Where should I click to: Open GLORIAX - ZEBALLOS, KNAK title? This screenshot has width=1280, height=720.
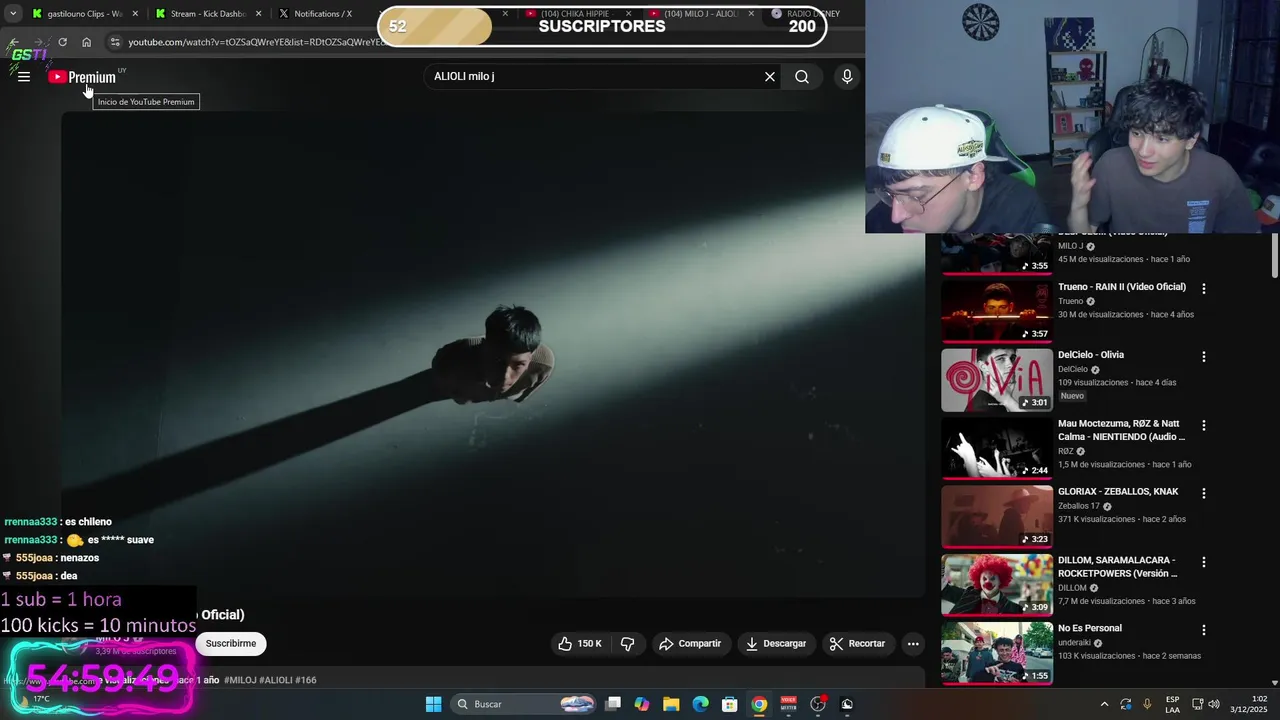click(x=1118, y=492)
